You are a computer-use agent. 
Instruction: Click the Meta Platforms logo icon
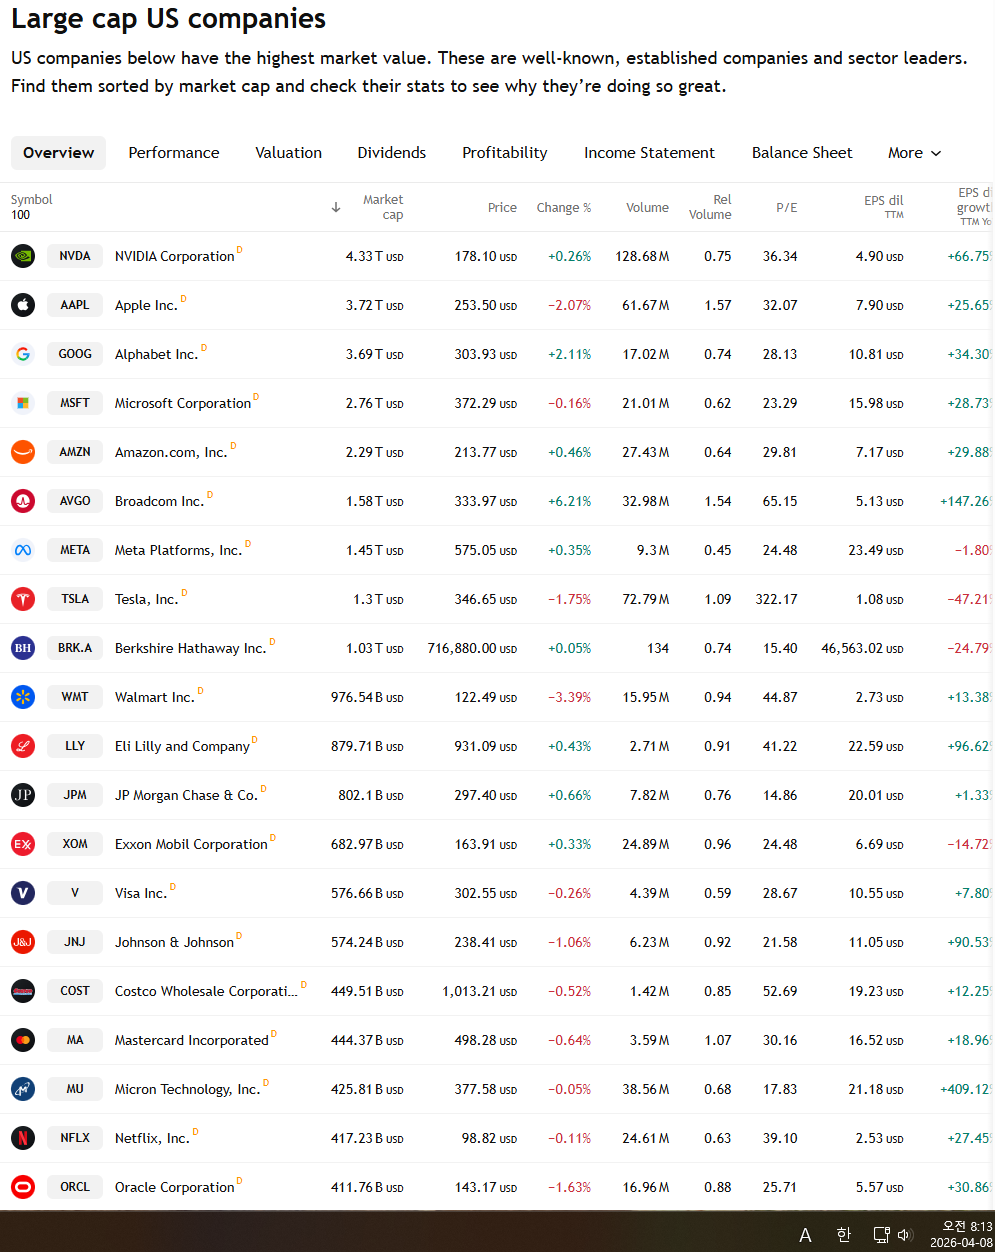[x=23, y=550]
